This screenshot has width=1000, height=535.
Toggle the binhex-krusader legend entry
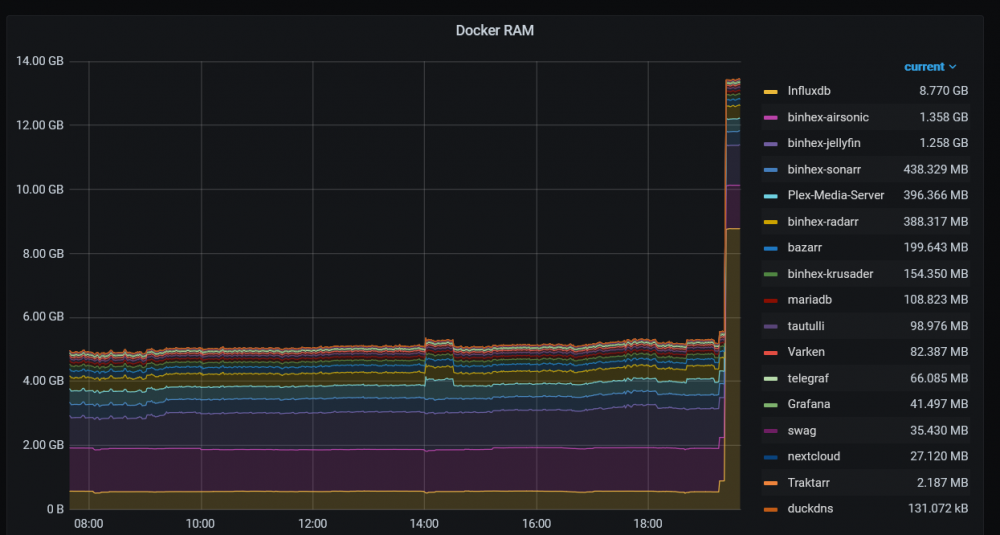coord(830,274)
